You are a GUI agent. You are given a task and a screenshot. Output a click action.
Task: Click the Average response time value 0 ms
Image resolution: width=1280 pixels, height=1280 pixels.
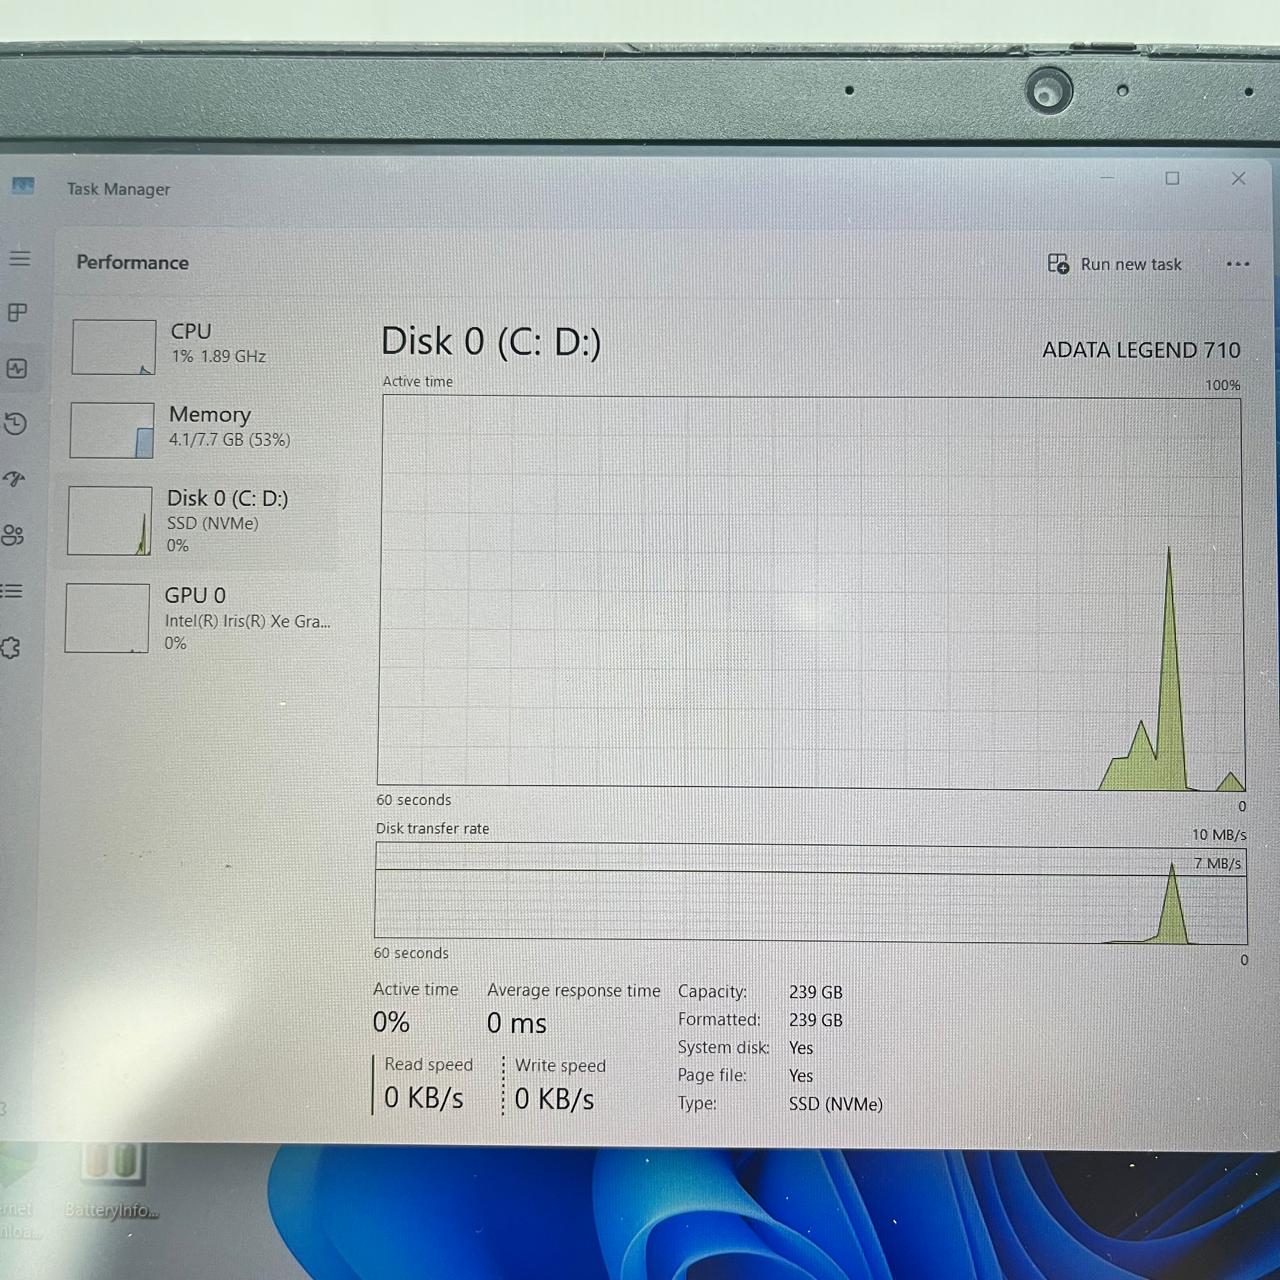tap(517, 1023)
